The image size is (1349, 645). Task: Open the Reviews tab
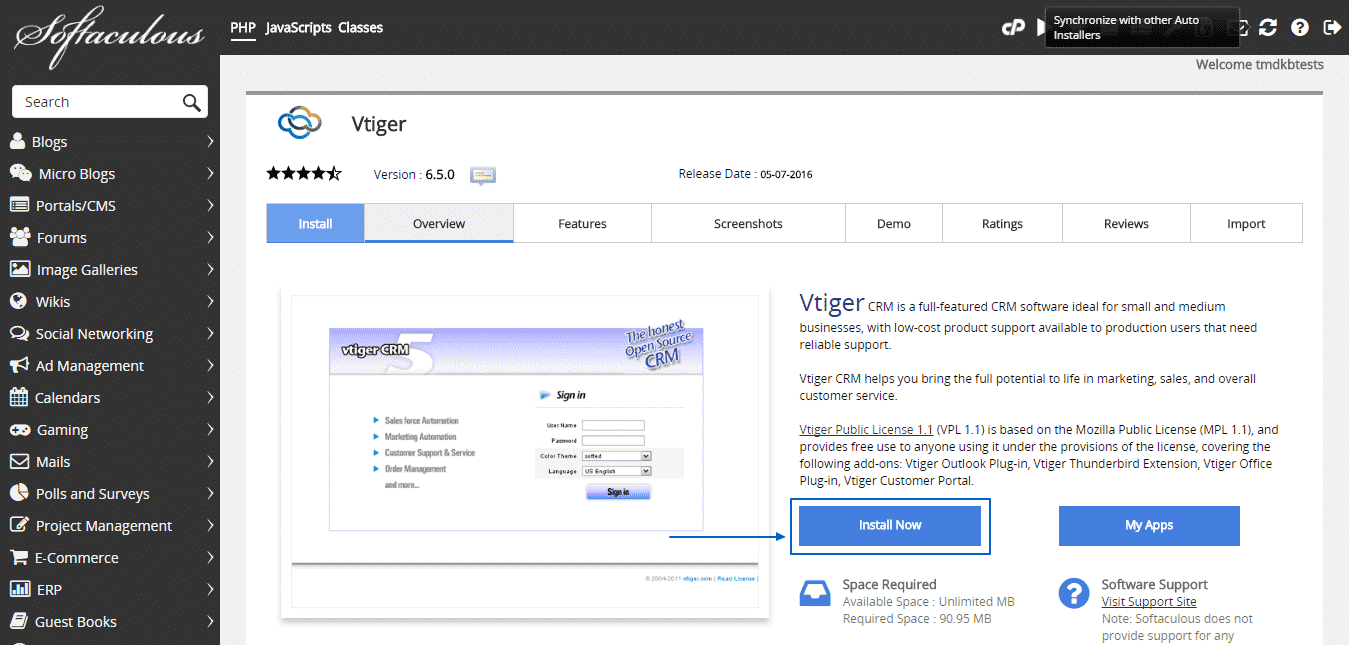(1126, 223)
